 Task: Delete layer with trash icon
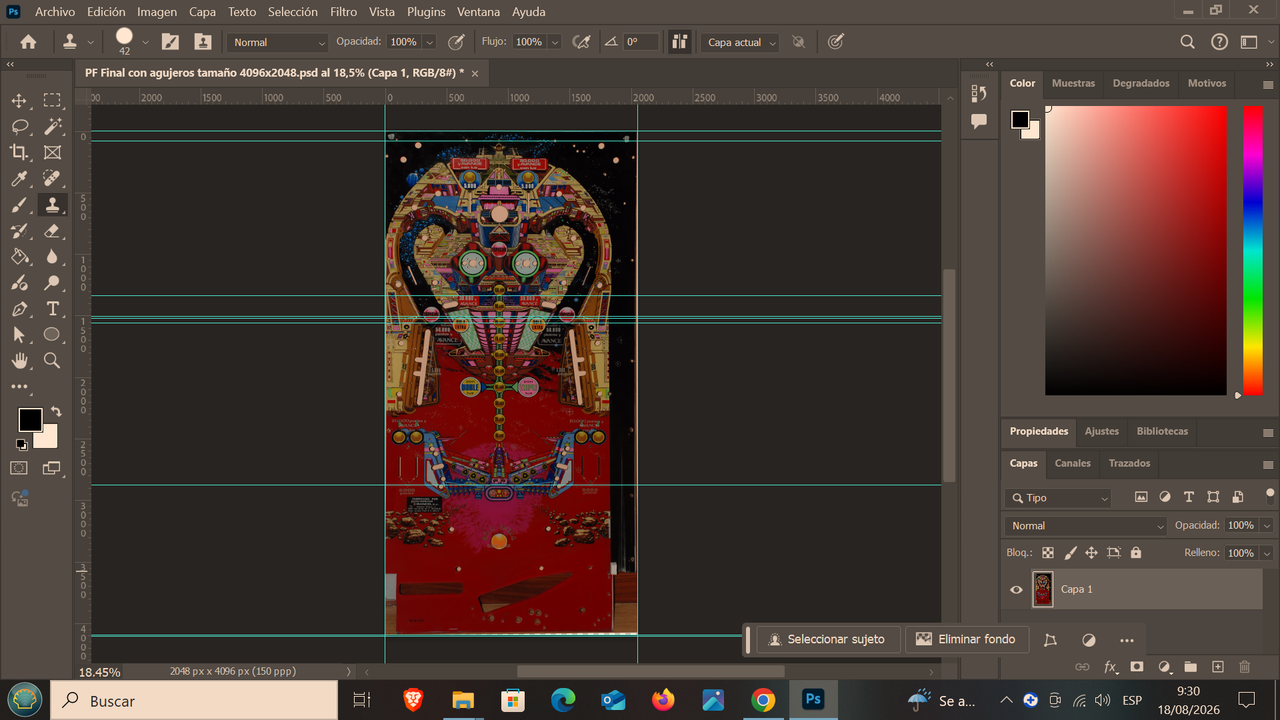point(1245,667)
